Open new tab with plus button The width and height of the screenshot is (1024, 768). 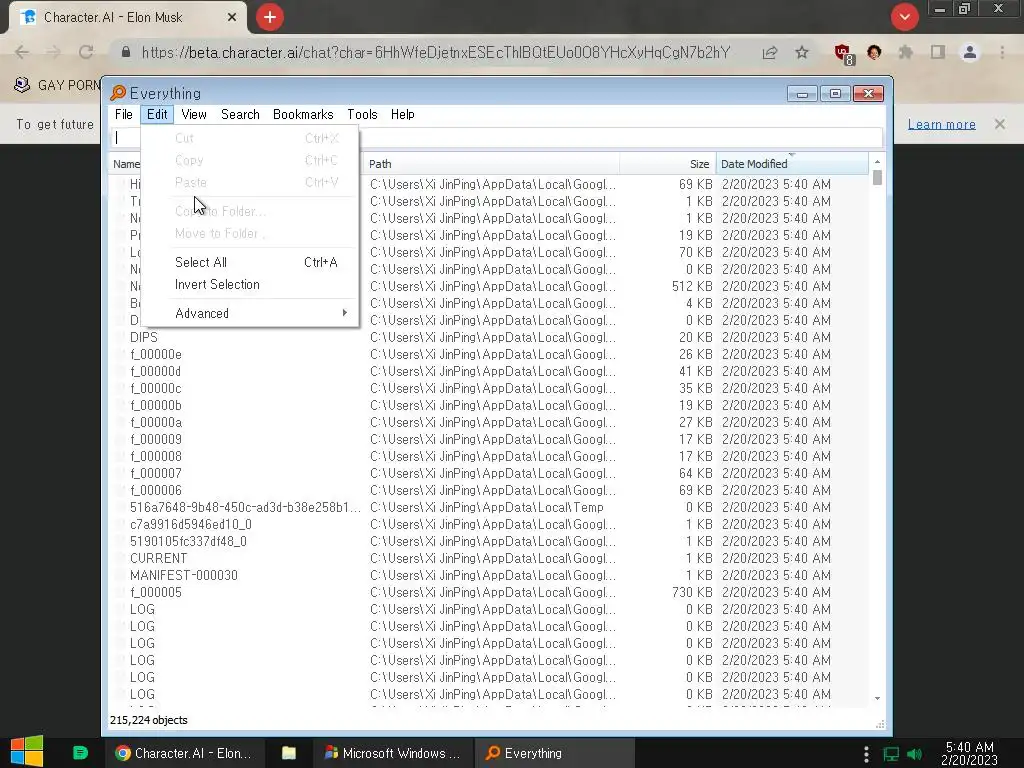[270, 17]
